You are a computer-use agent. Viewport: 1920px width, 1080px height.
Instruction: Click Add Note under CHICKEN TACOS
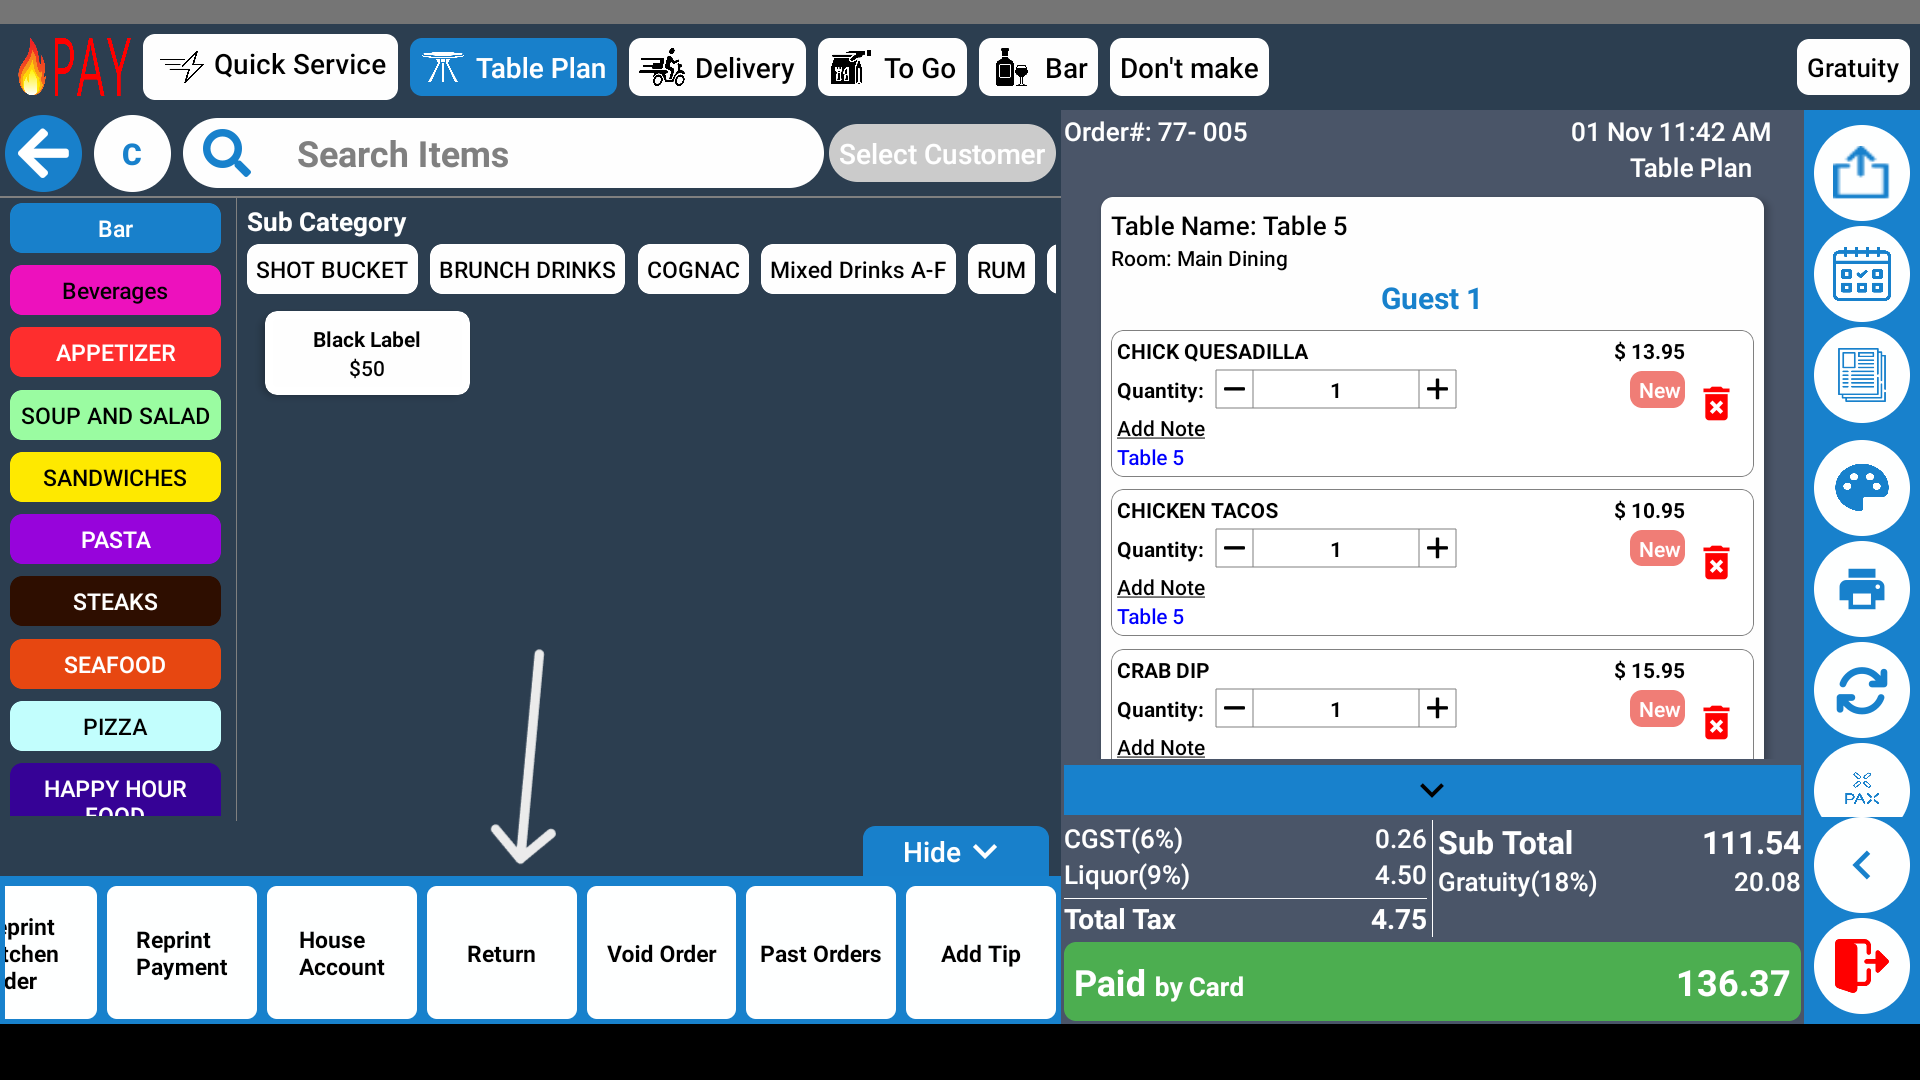click(1160, 588)
